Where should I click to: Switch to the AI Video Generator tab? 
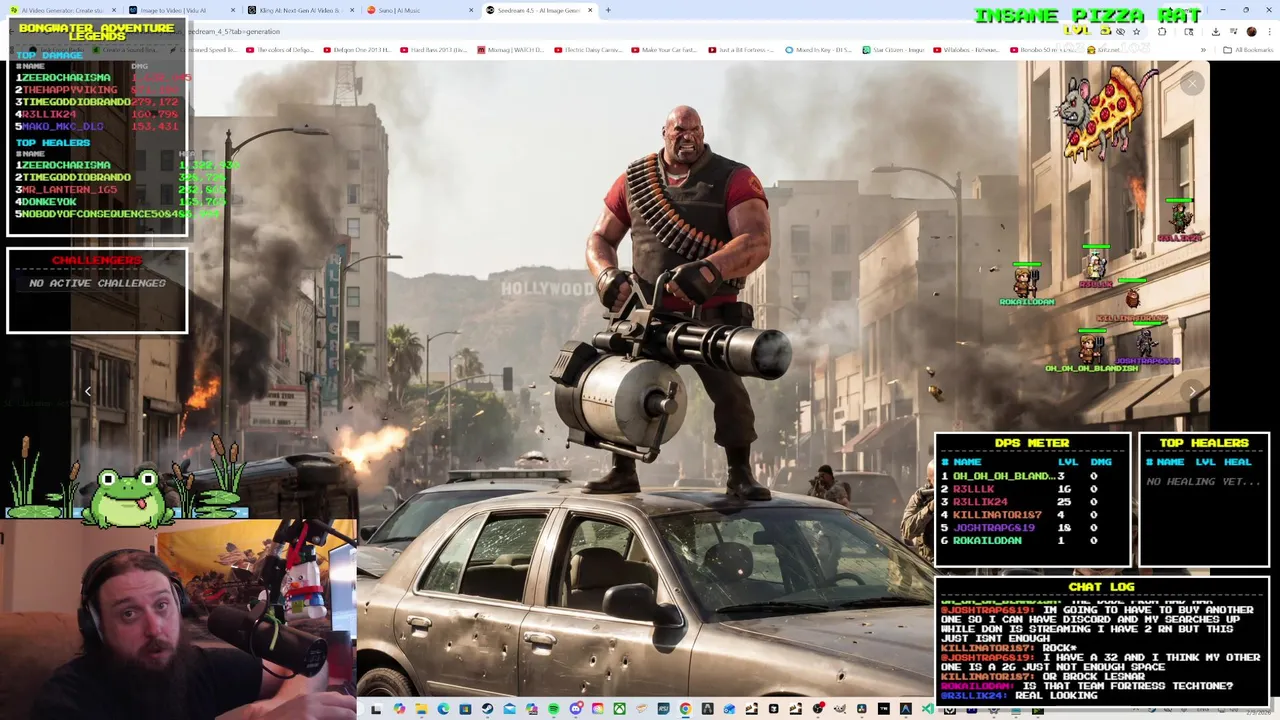[x=62, y=10]
